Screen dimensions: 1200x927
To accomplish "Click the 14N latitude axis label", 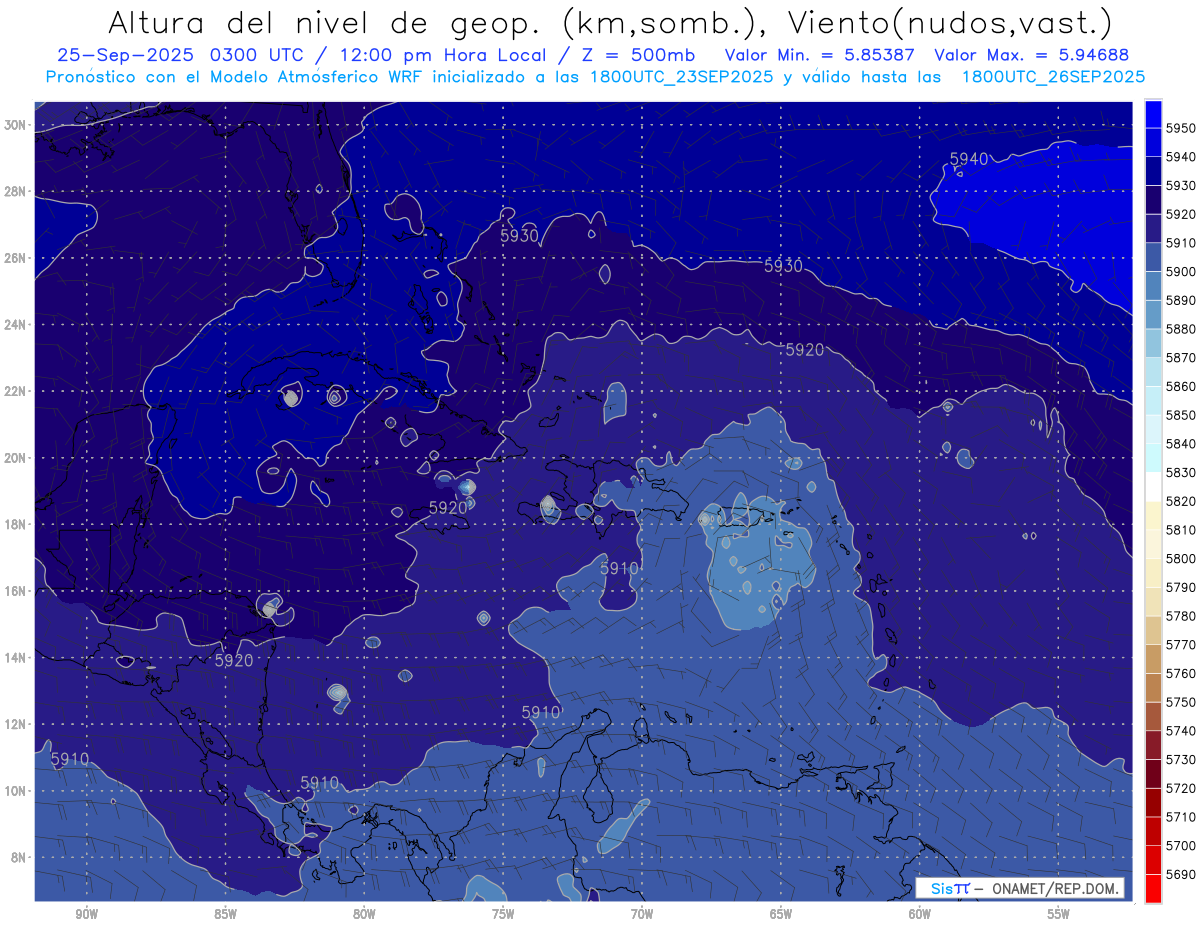I will coord(15,658).
